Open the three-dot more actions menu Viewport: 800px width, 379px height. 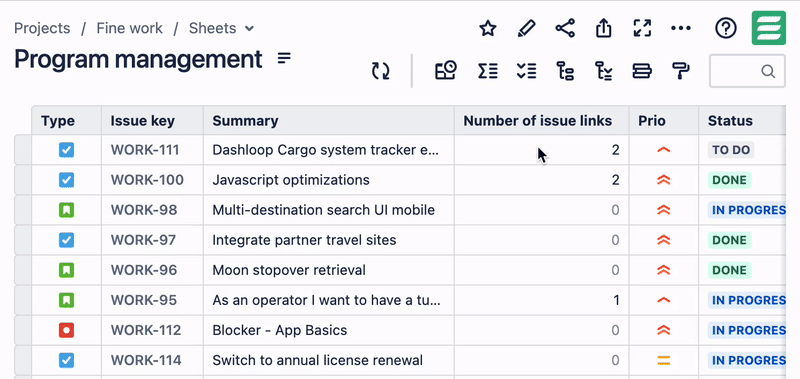click(x=681, y=28)
